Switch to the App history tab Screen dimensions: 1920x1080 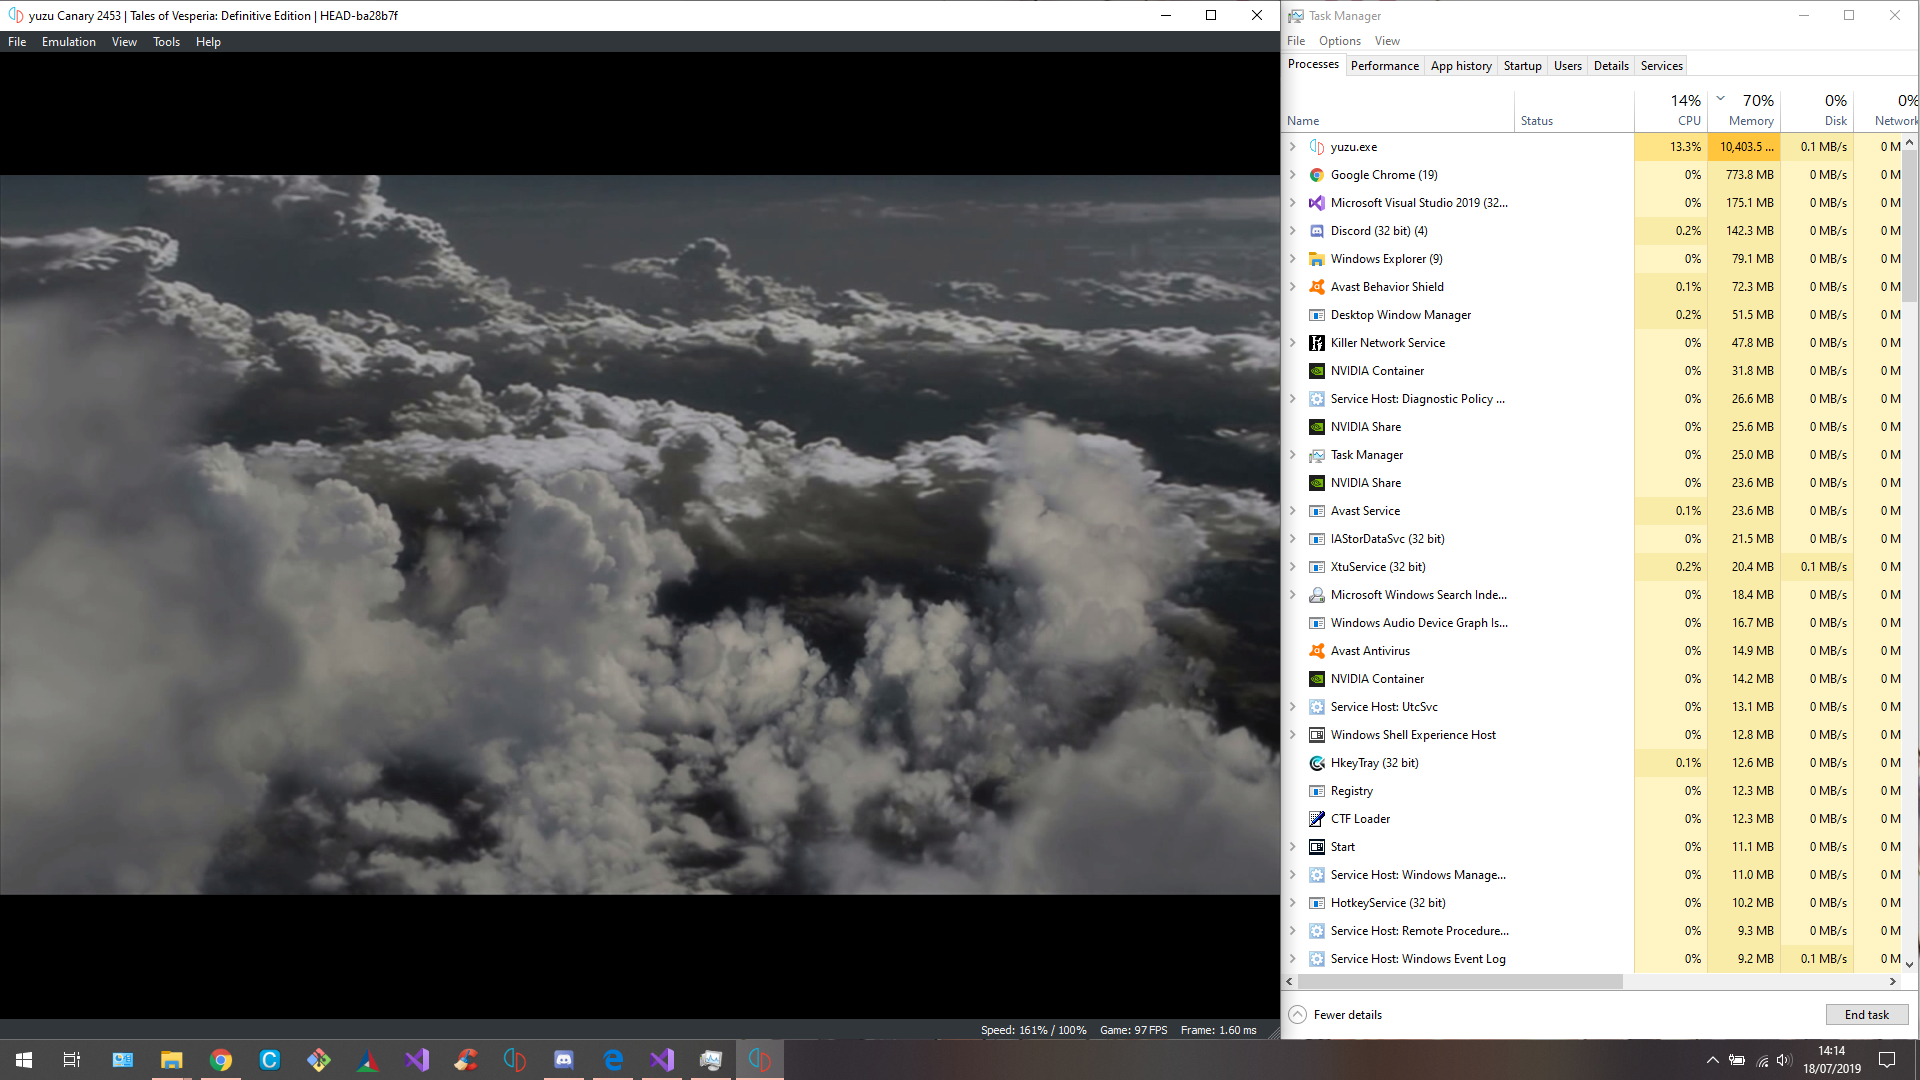pos(1461,66)
